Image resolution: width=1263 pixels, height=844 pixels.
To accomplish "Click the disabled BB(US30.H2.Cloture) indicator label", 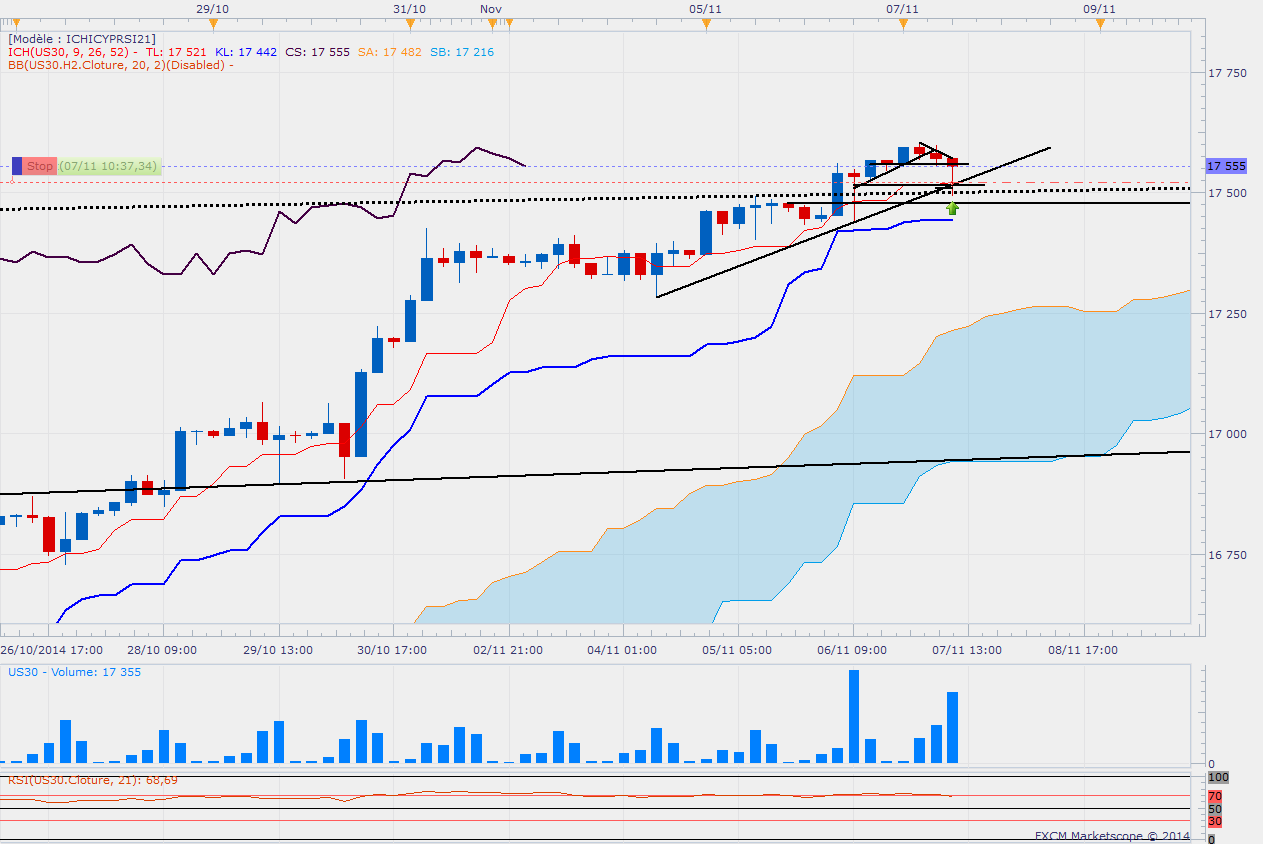I will 120,65.
